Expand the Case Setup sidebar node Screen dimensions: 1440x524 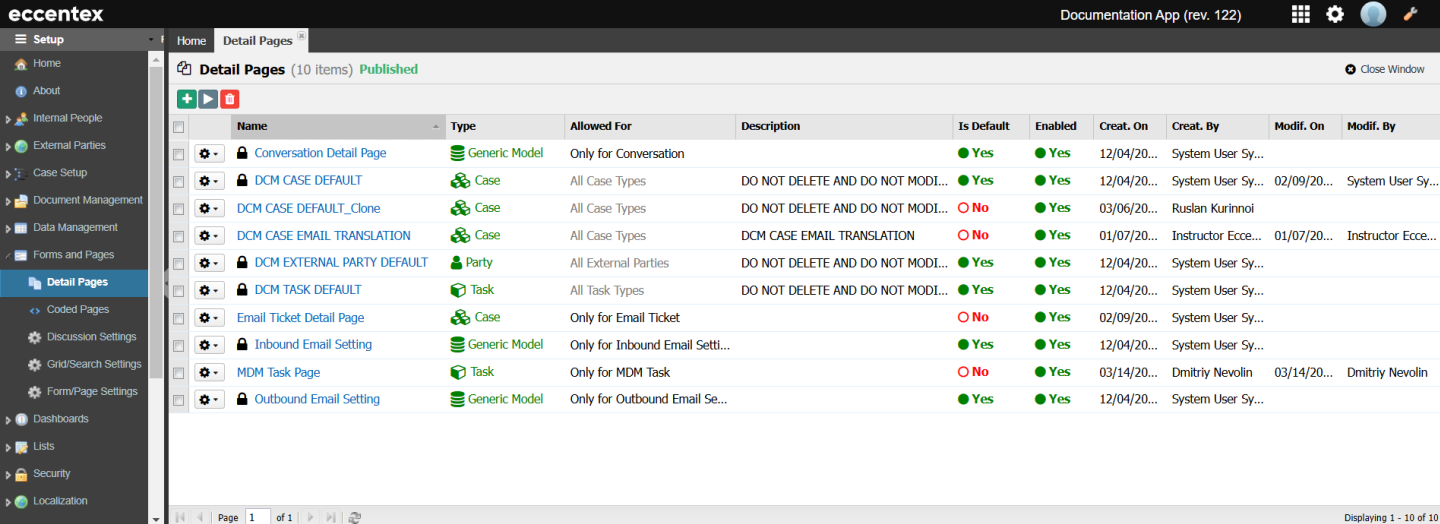pos(8,174)
